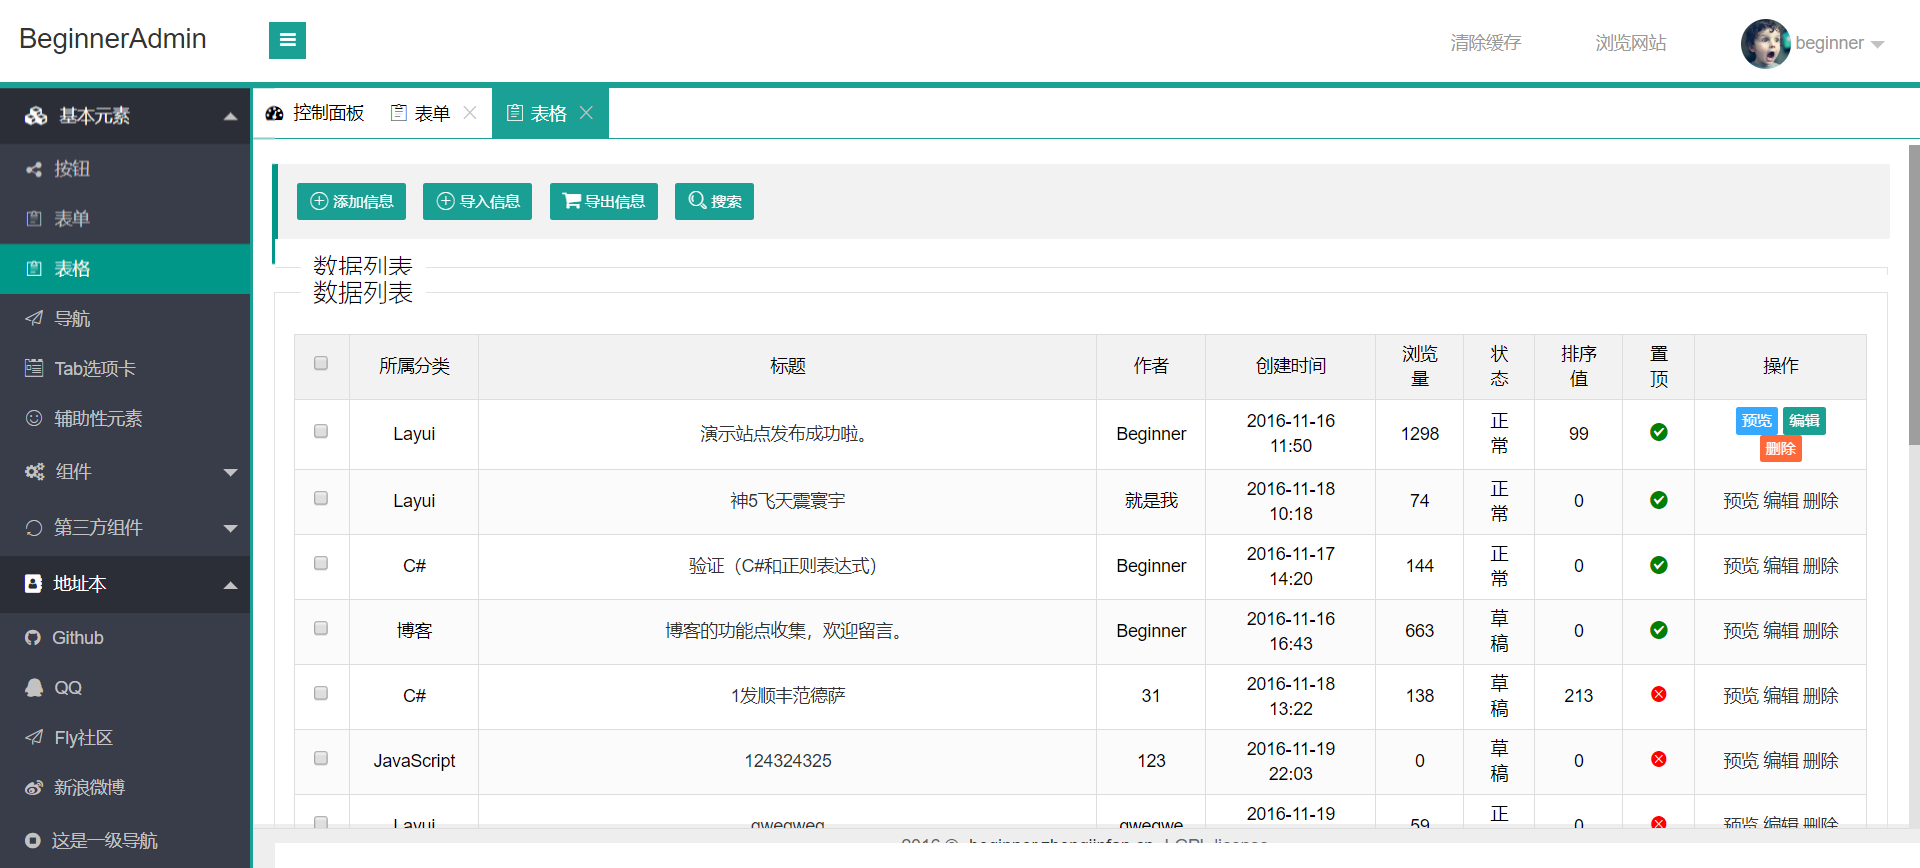Click the BeginnerAdmin logo text

pos(113,39)
